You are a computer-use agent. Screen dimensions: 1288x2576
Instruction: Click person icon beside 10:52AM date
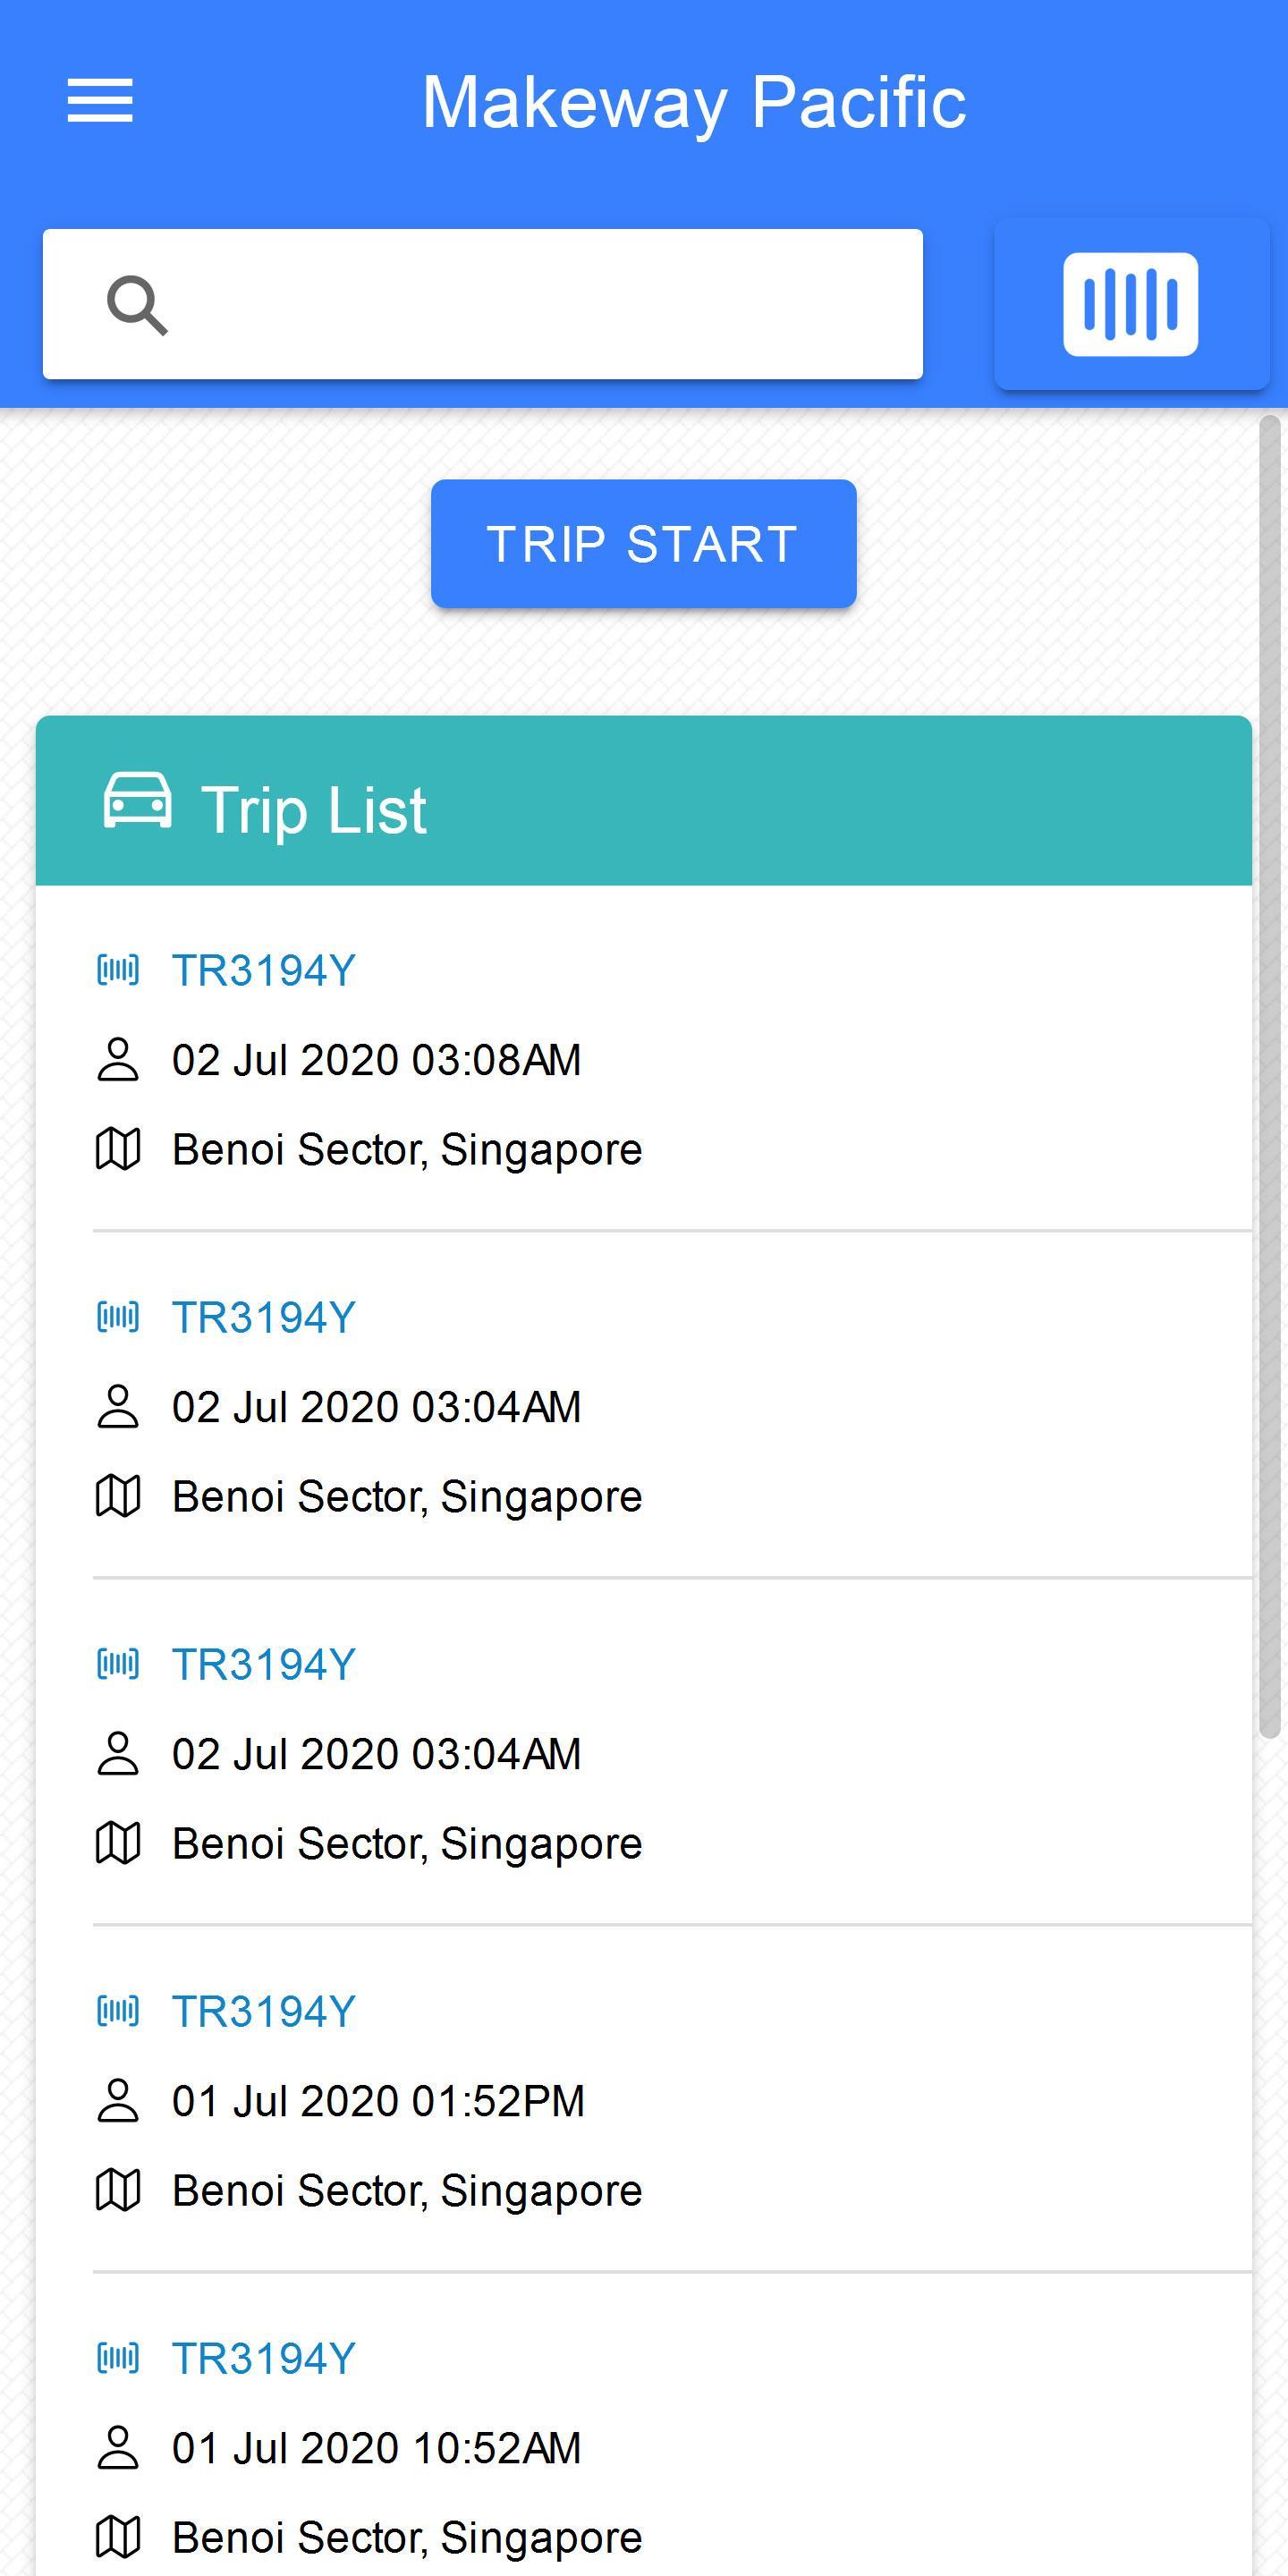pos(118,2447)
